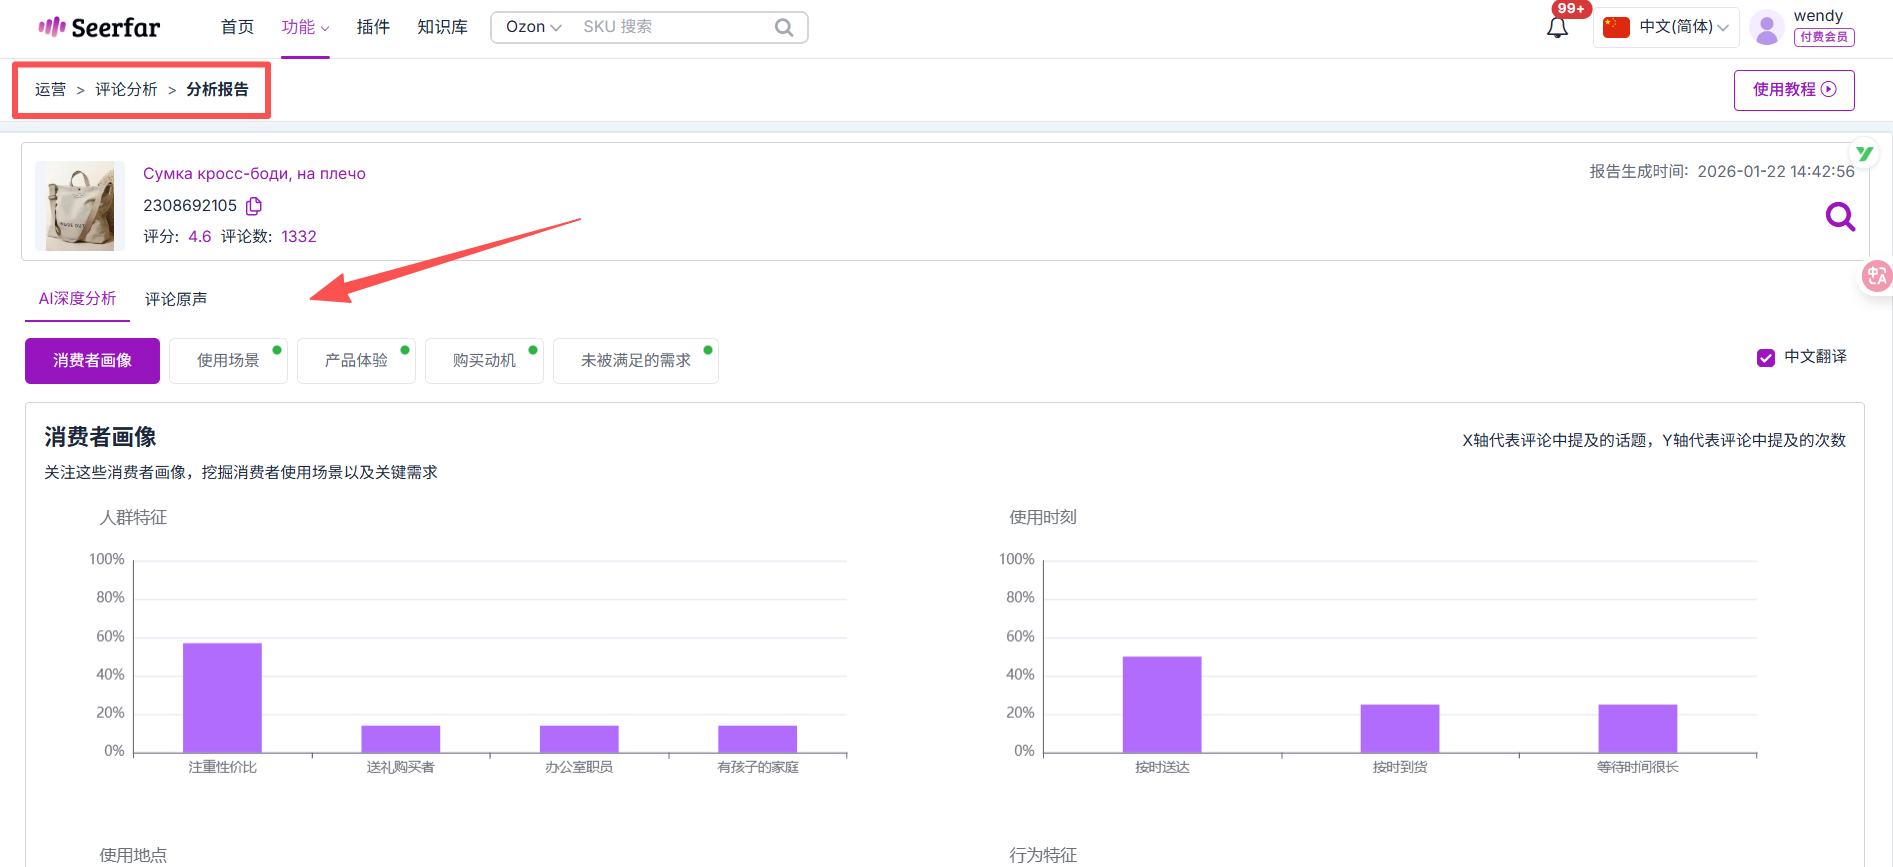Select the 使用场景 tab
This screenshot has height=867, width=1893.
click(228, 361)
